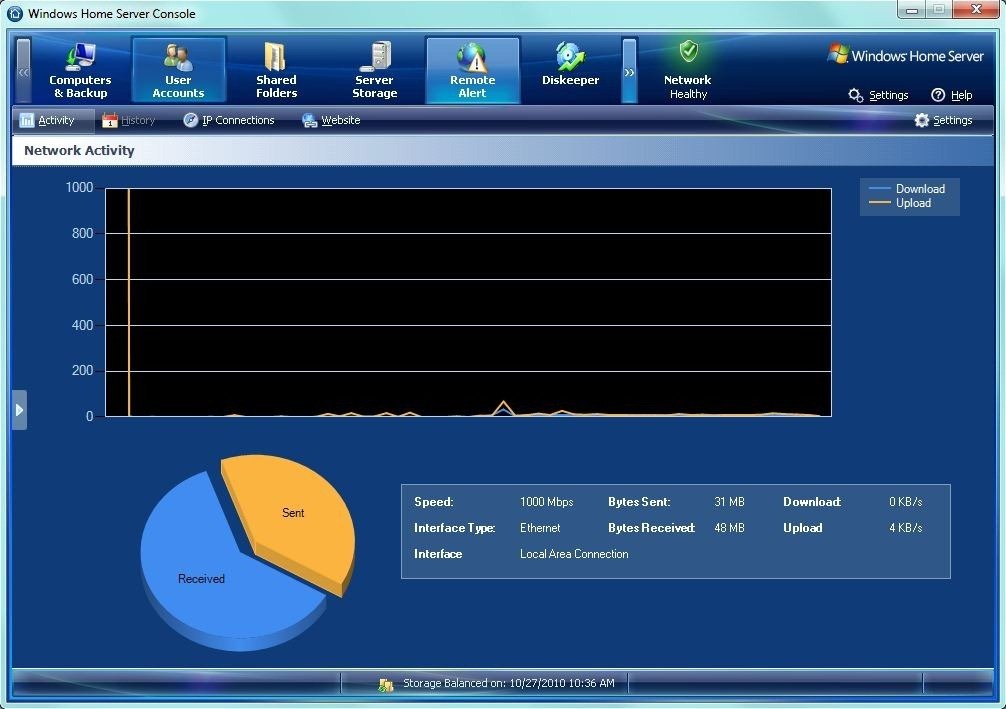
Task: Click the 'Ethernet' interface type value
Action: tap(540, 528)
